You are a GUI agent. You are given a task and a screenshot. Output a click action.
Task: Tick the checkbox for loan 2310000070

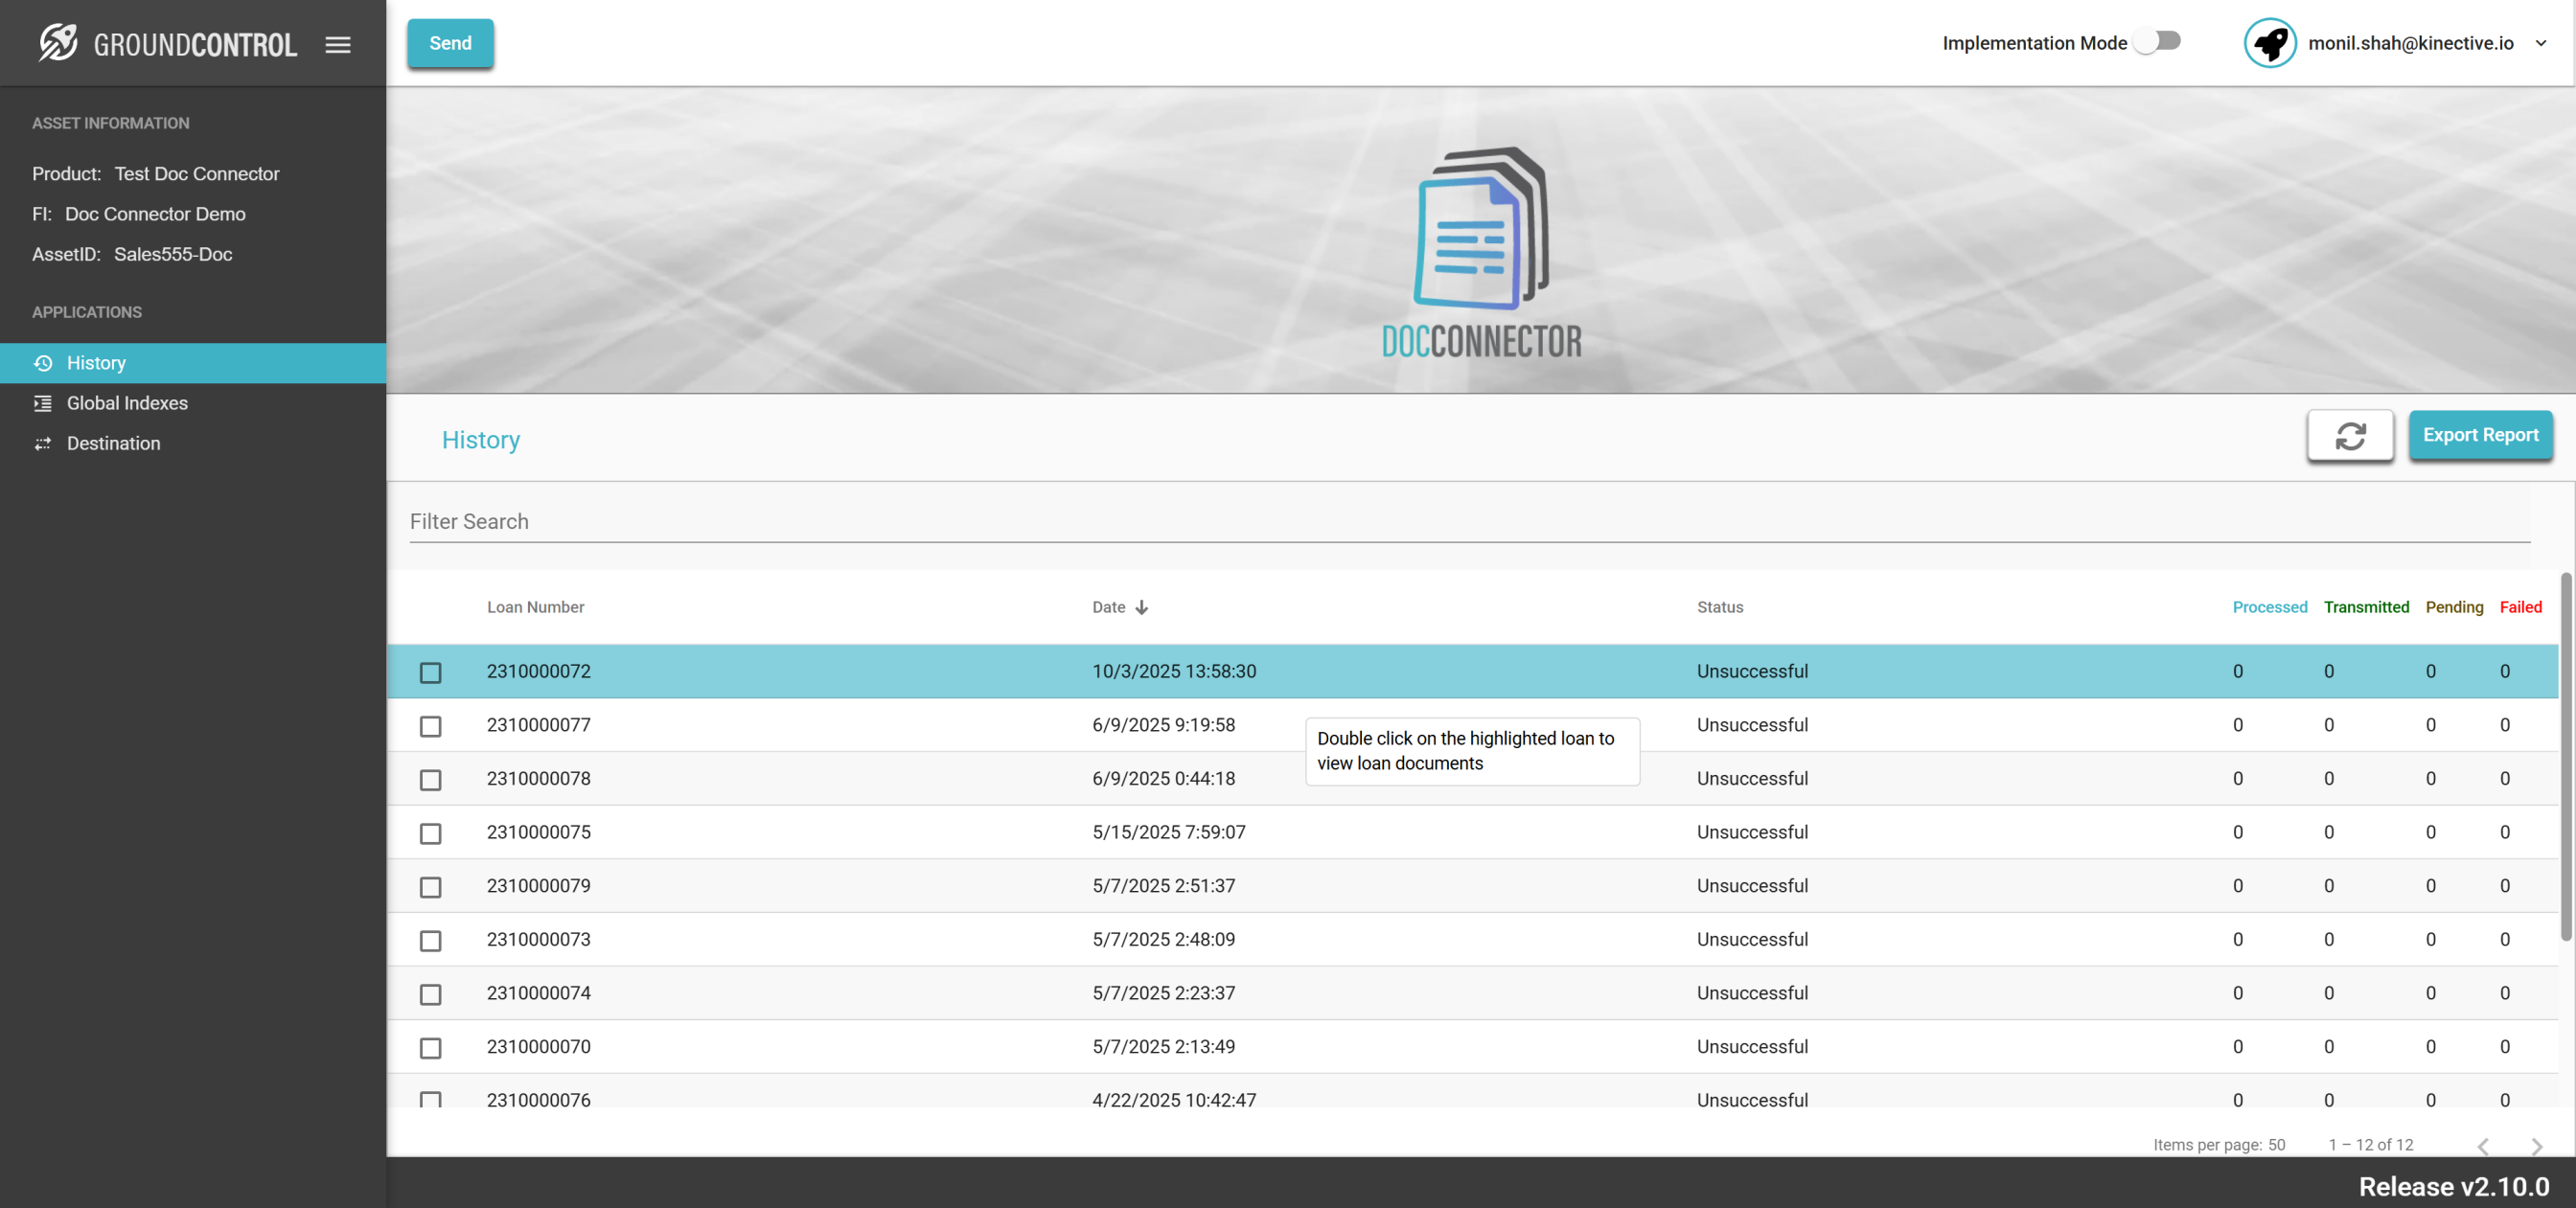point(430,1047)
